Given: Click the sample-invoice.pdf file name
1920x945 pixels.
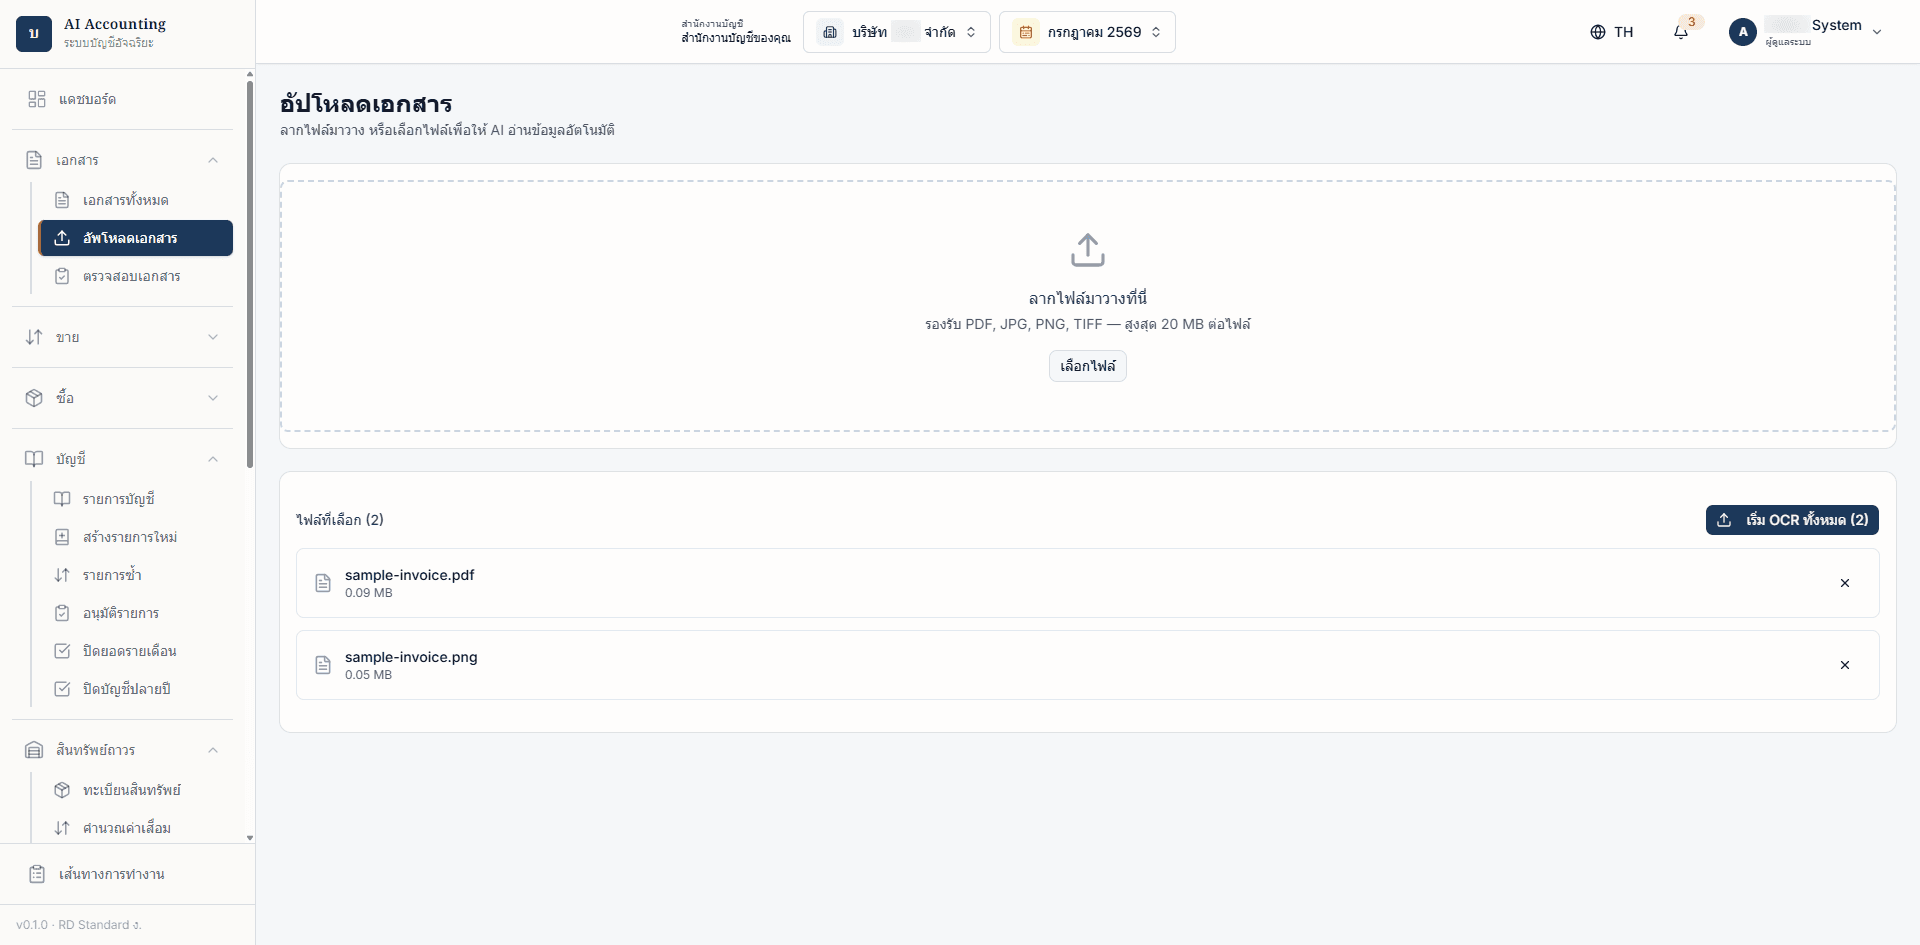Looking at the screenshot, I should (x=410, y=575).
